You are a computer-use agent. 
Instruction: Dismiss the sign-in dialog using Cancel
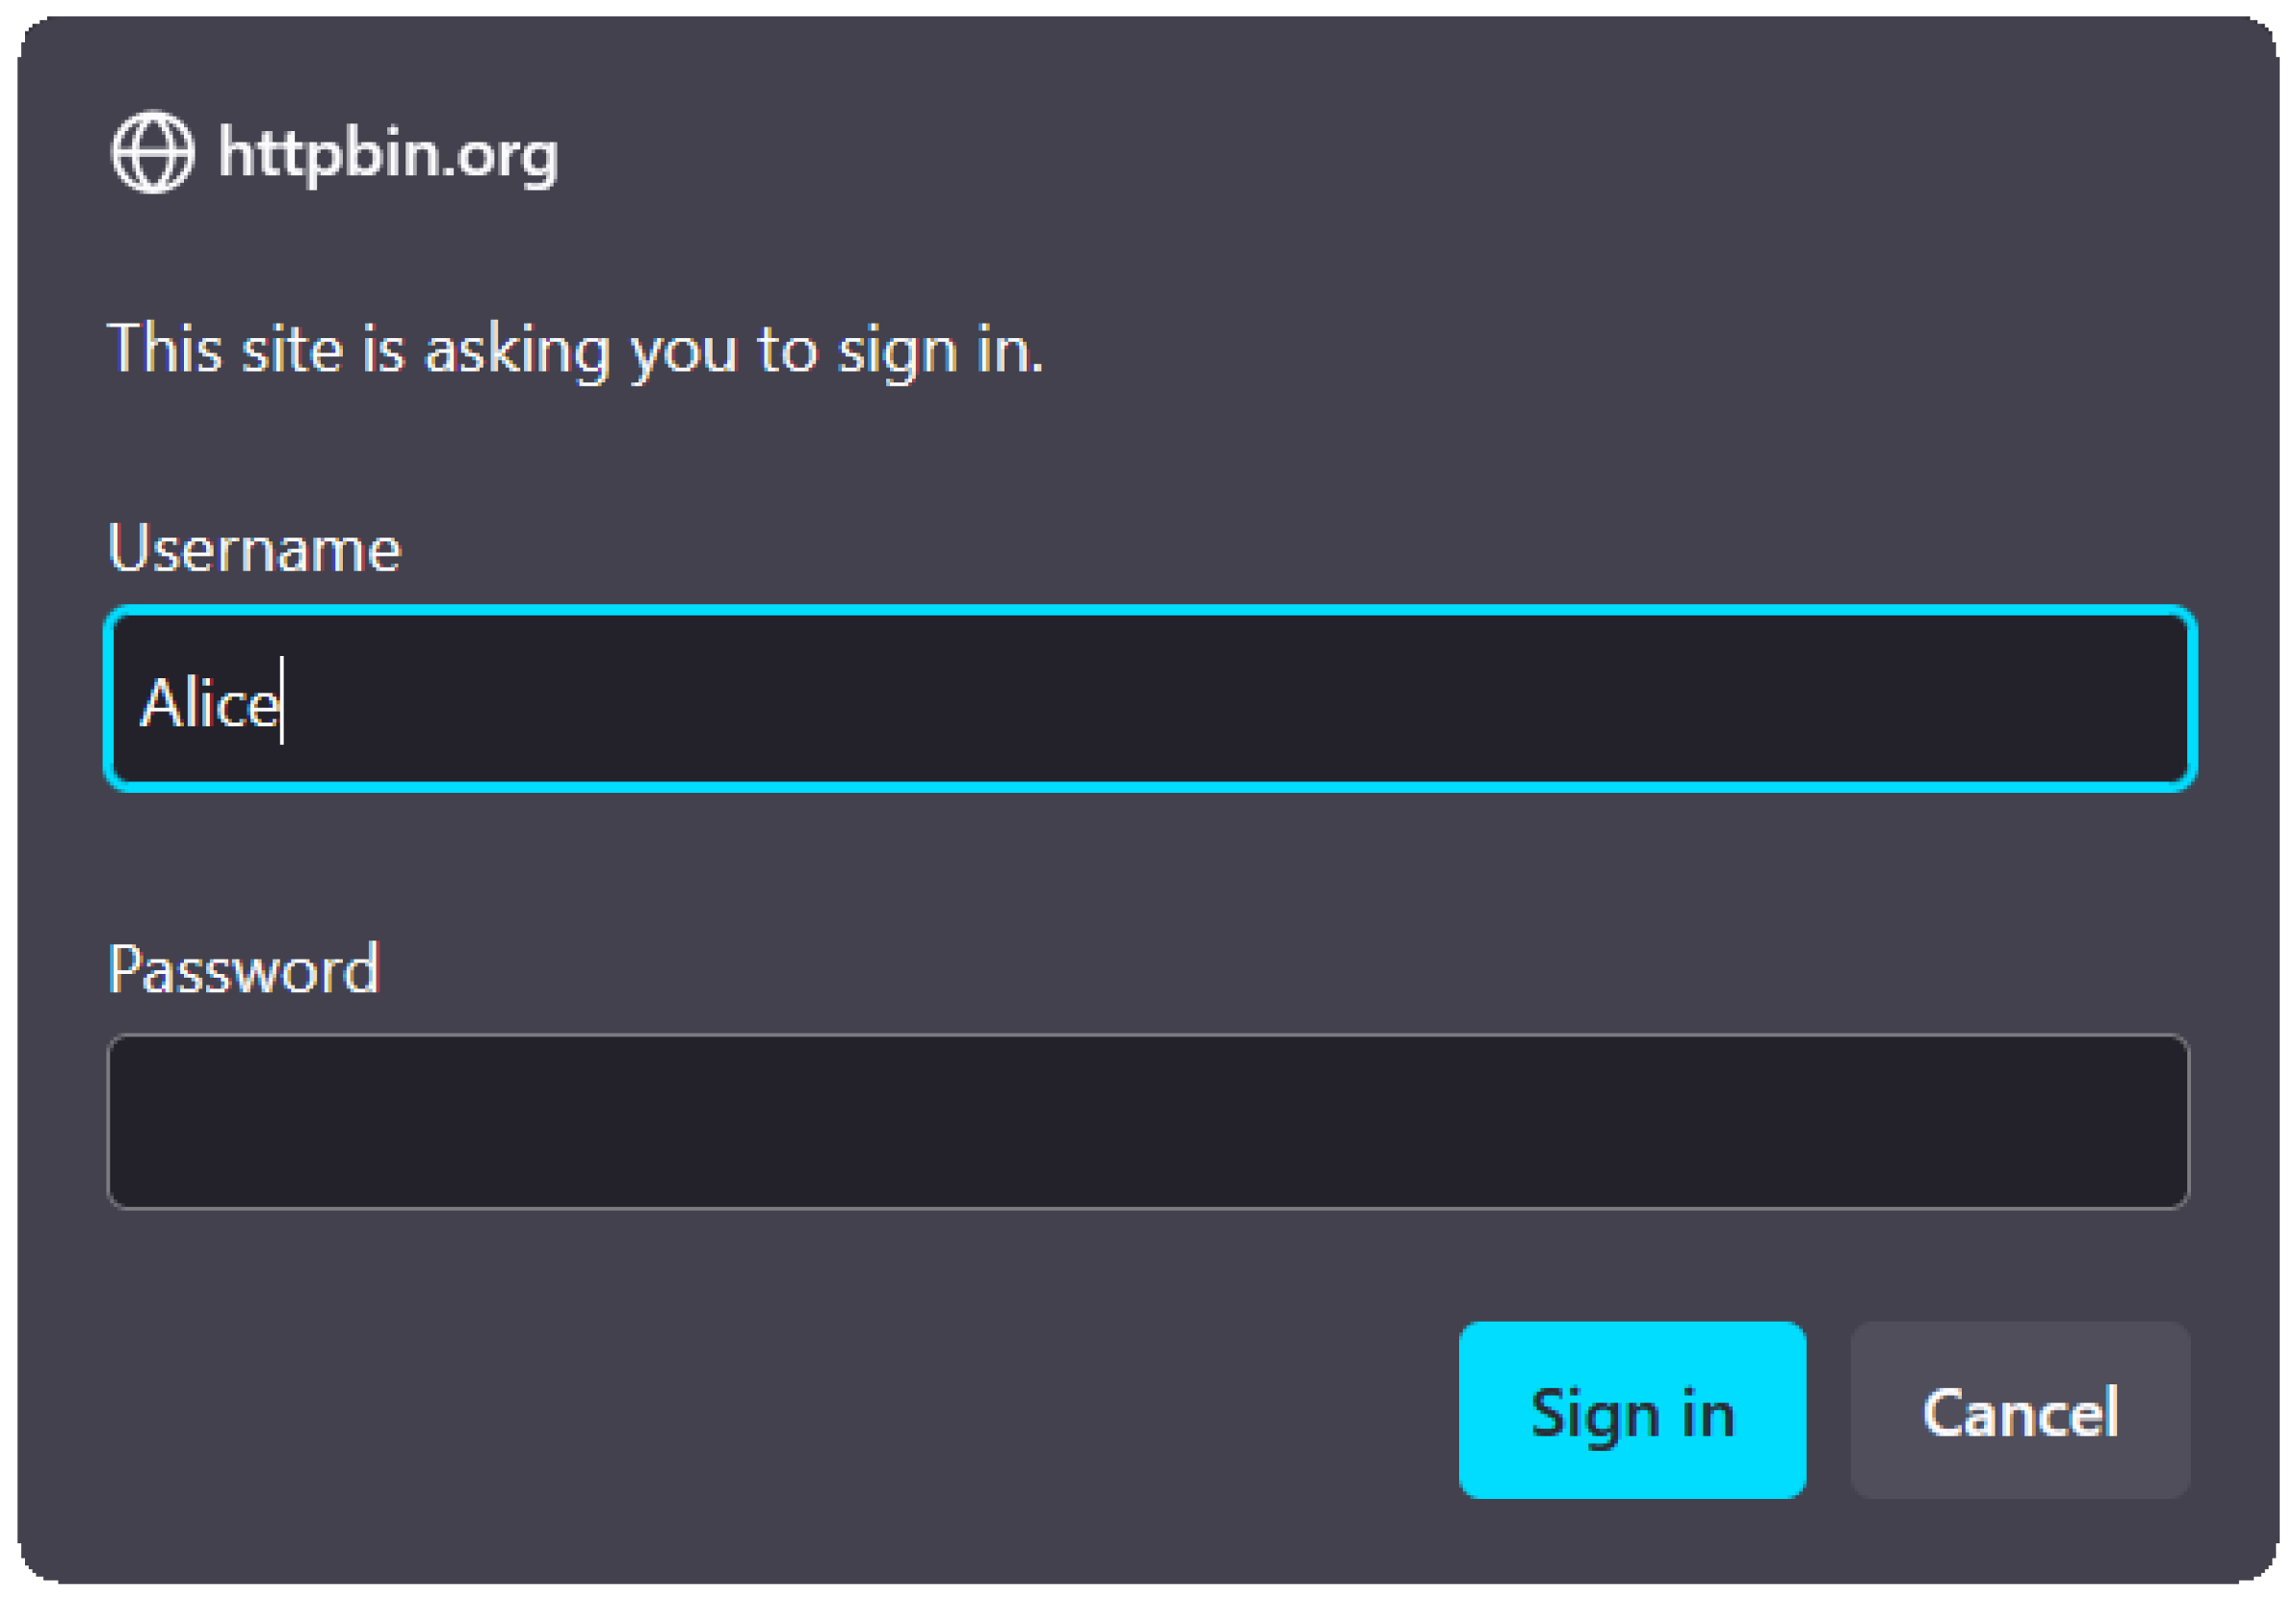[x=2020, y=1411]
